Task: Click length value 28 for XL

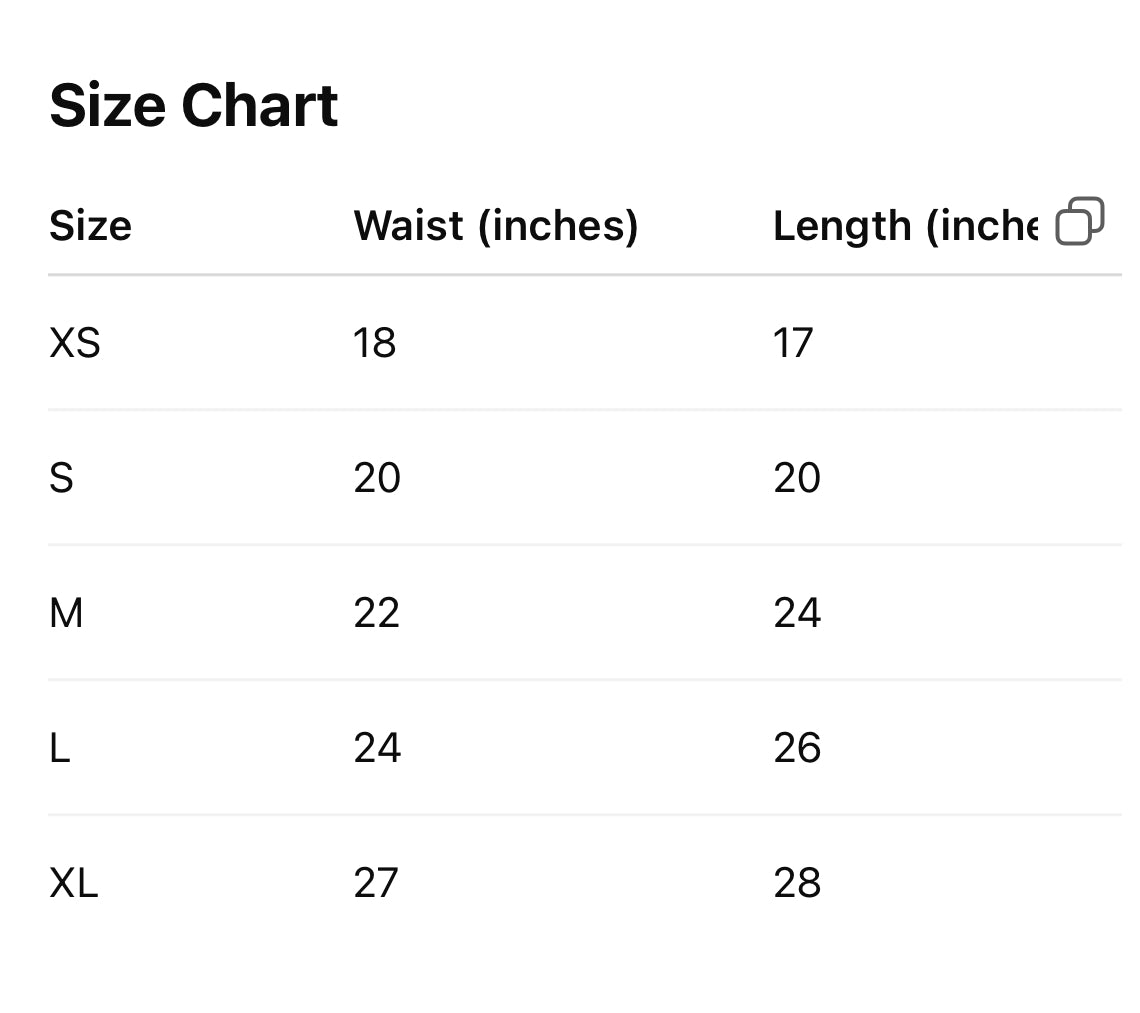Action: click(x=798, y=883)
